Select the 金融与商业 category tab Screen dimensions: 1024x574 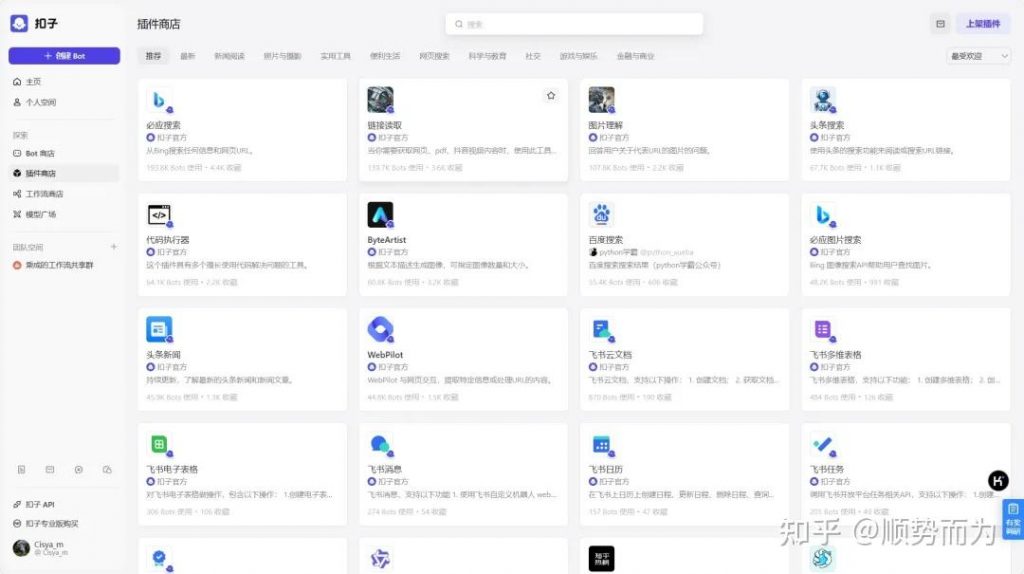[635, 56]
